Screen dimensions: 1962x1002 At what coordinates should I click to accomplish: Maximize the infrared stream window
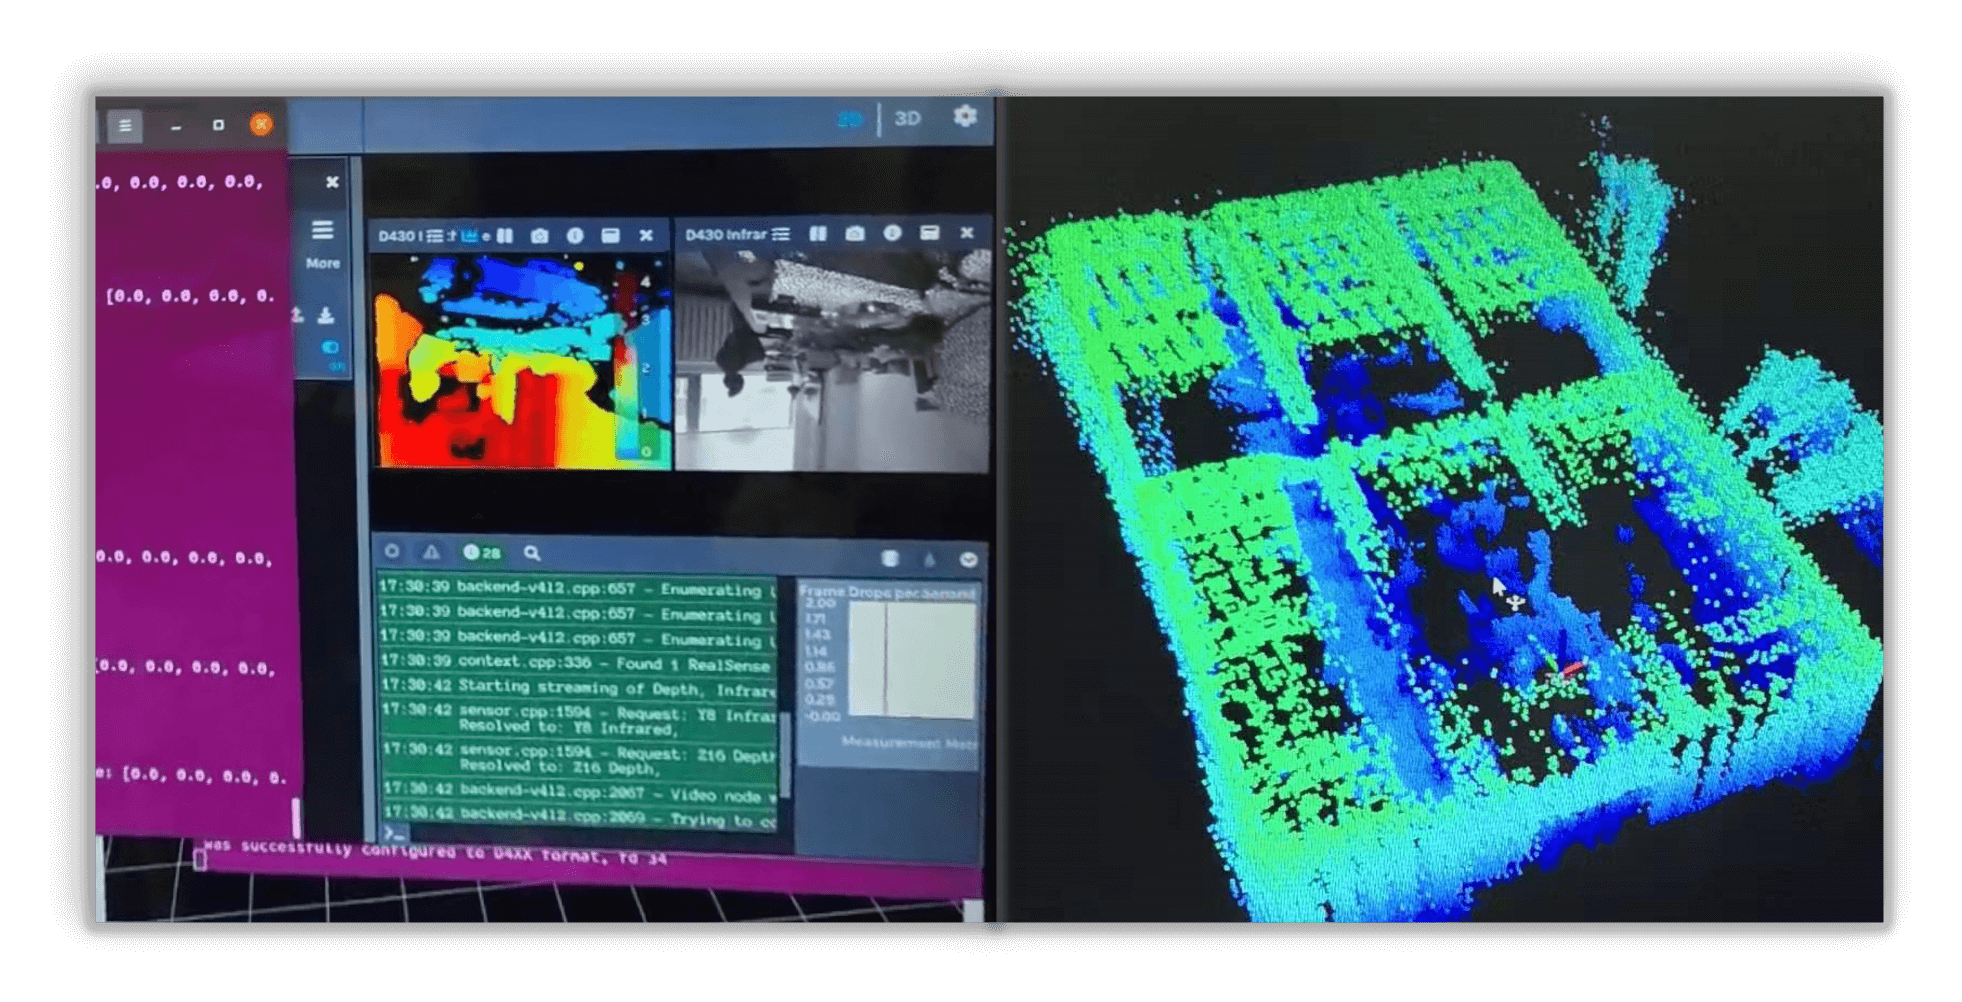coord(929,234)
